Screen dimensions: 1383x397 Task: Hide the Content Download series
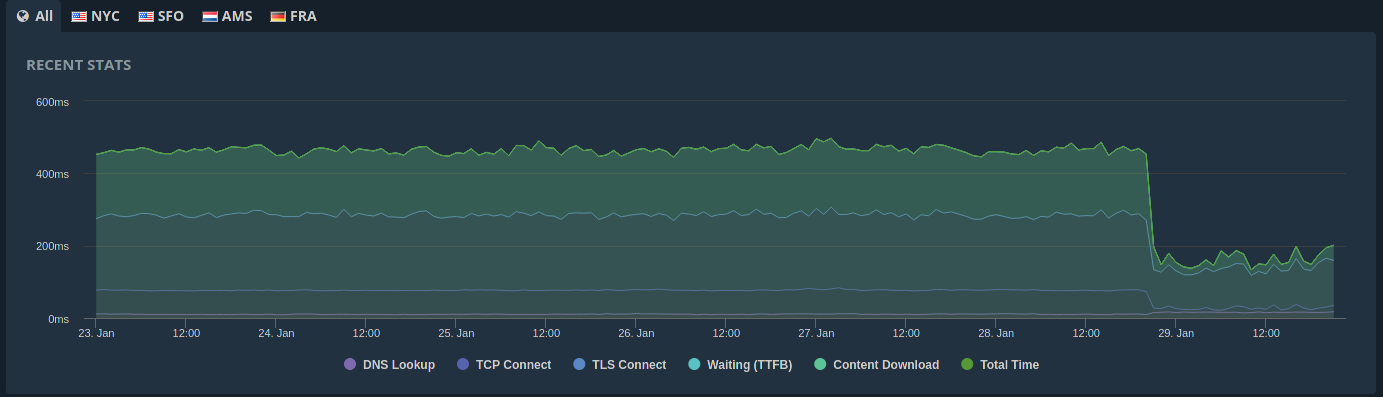(877, 365)
